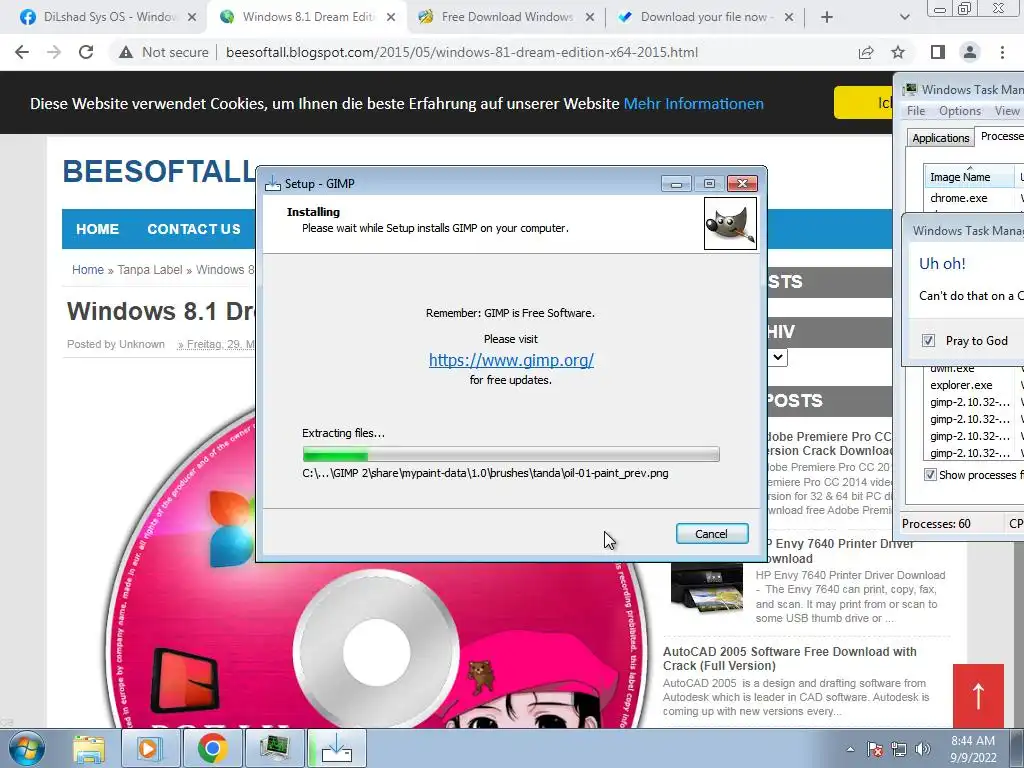The image size is (1024, 768).
Task: Click the green extraction progress bar
Action: click(x=511, y=454)
